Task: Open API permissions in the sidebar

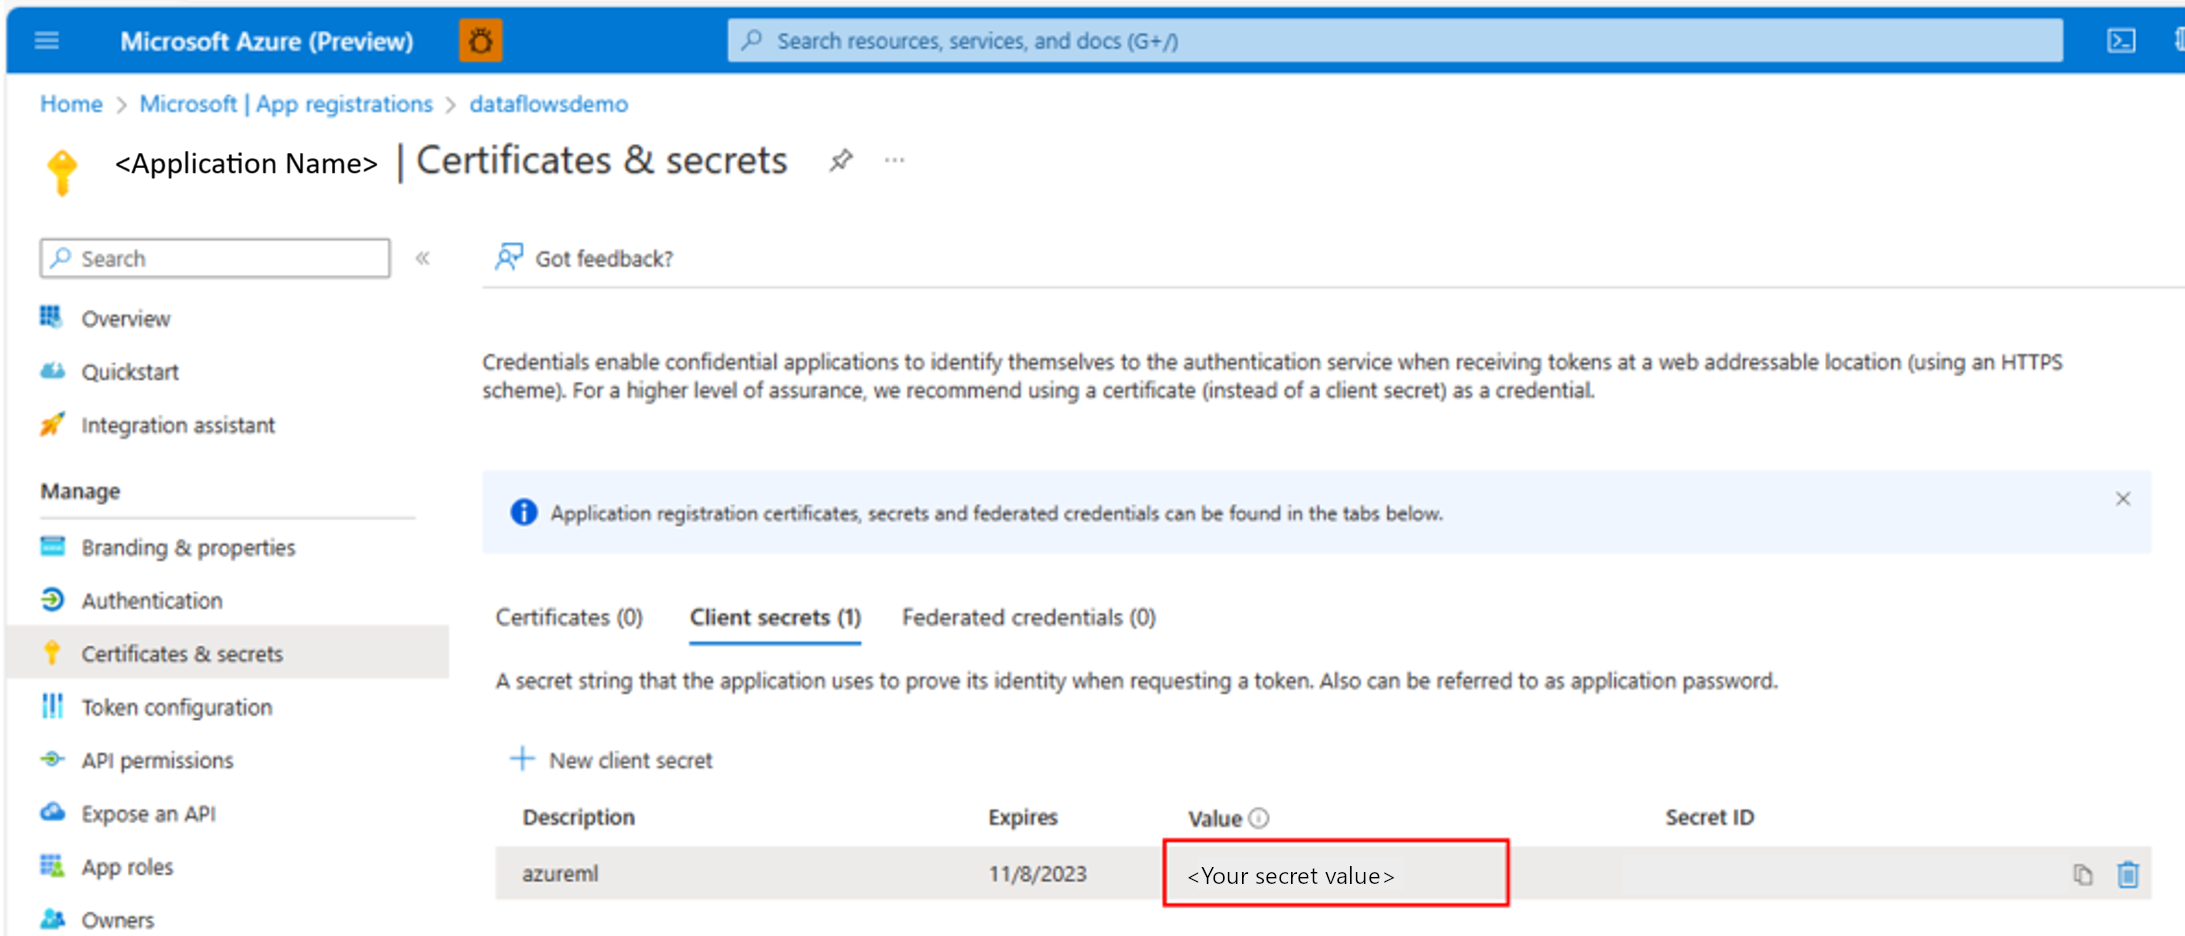Action: tap(158, 760)
